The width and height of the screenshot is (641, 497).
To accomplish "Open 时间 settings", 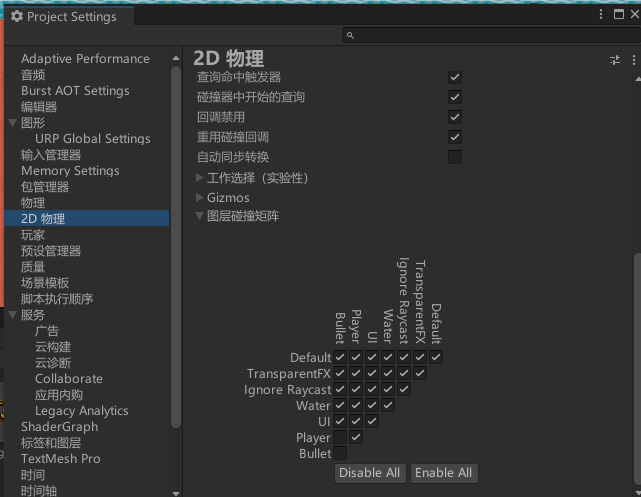I will tap(33, 475).
